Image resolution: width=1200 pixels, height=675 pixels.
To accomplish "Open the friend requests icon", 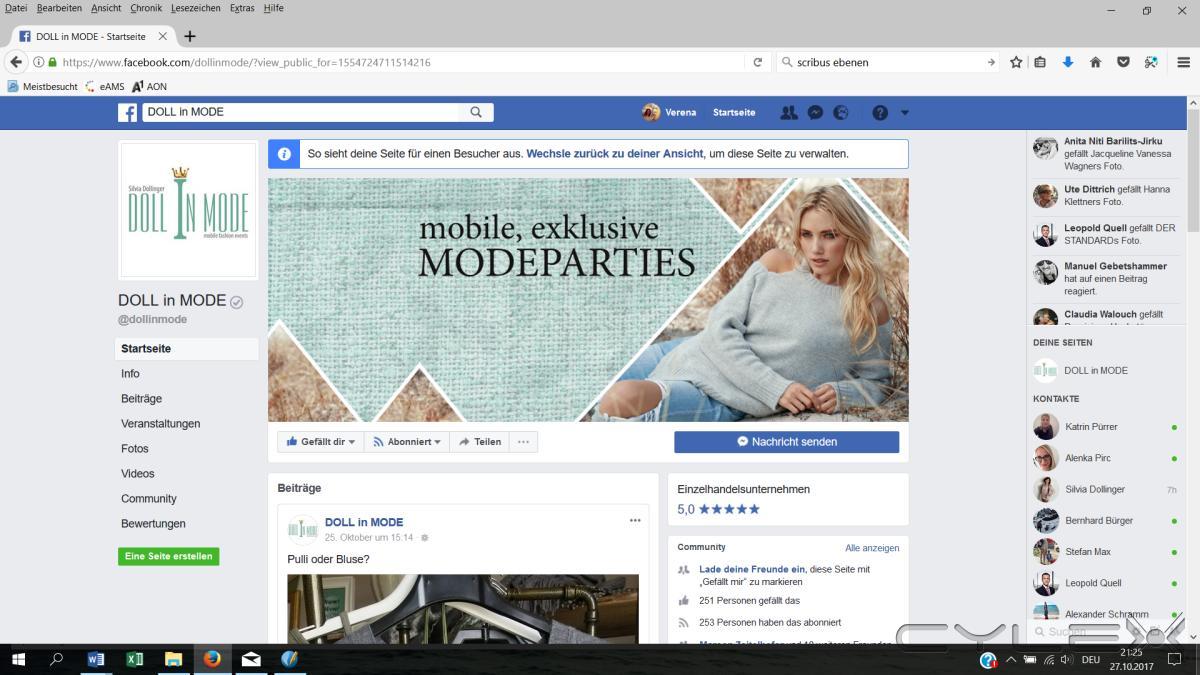I will click(789, 113).
